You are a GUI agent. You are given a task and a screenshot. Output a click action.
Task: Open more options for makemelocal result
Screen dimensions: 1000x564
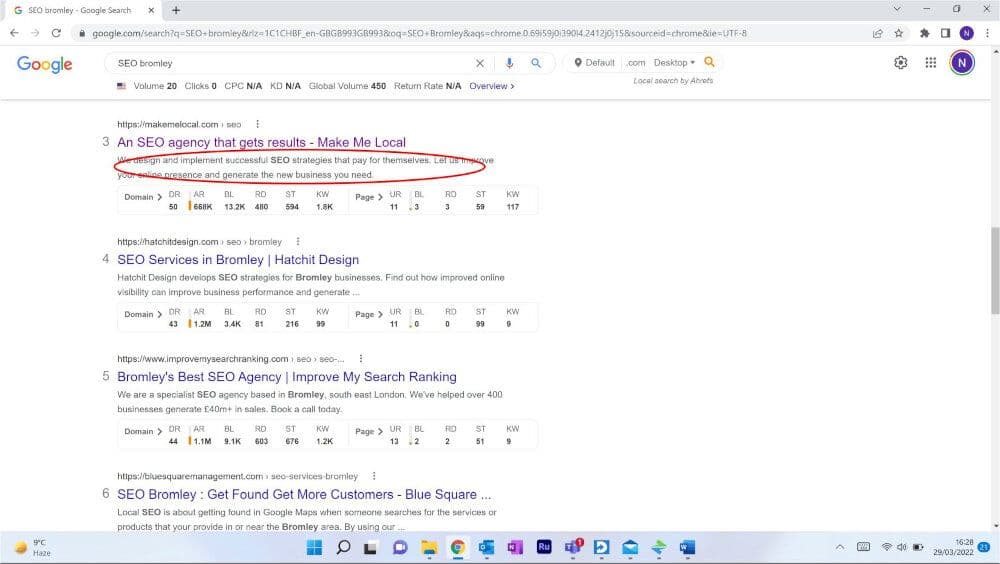(x=257, y=124)
